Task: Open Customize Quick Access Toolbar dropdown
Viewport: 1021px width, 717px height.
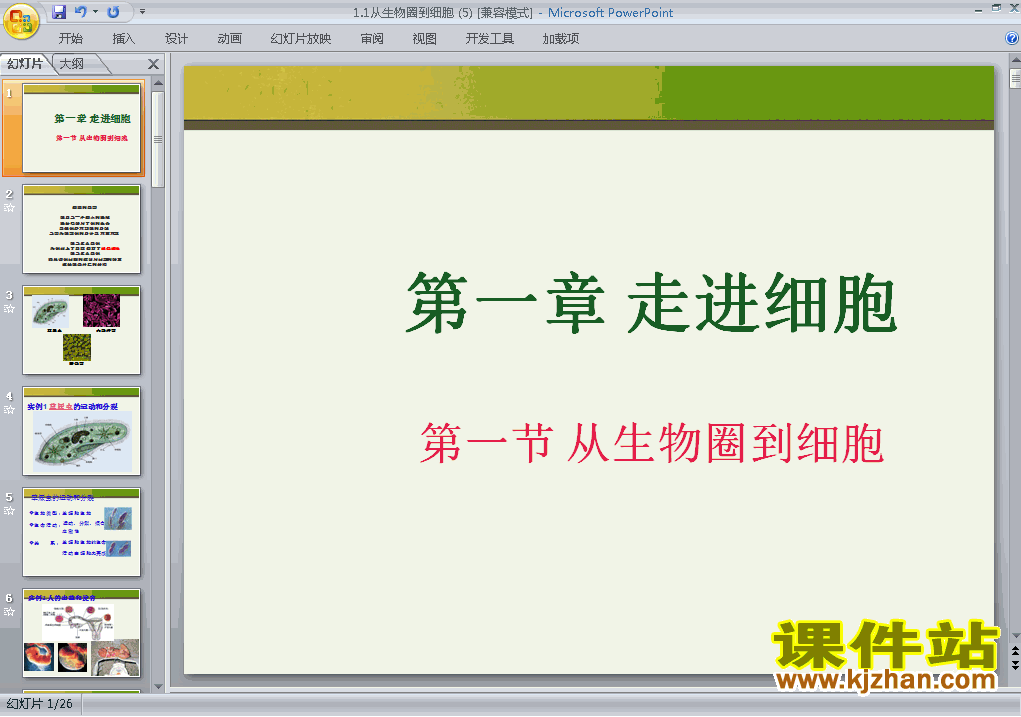Action: pos(142,12)
